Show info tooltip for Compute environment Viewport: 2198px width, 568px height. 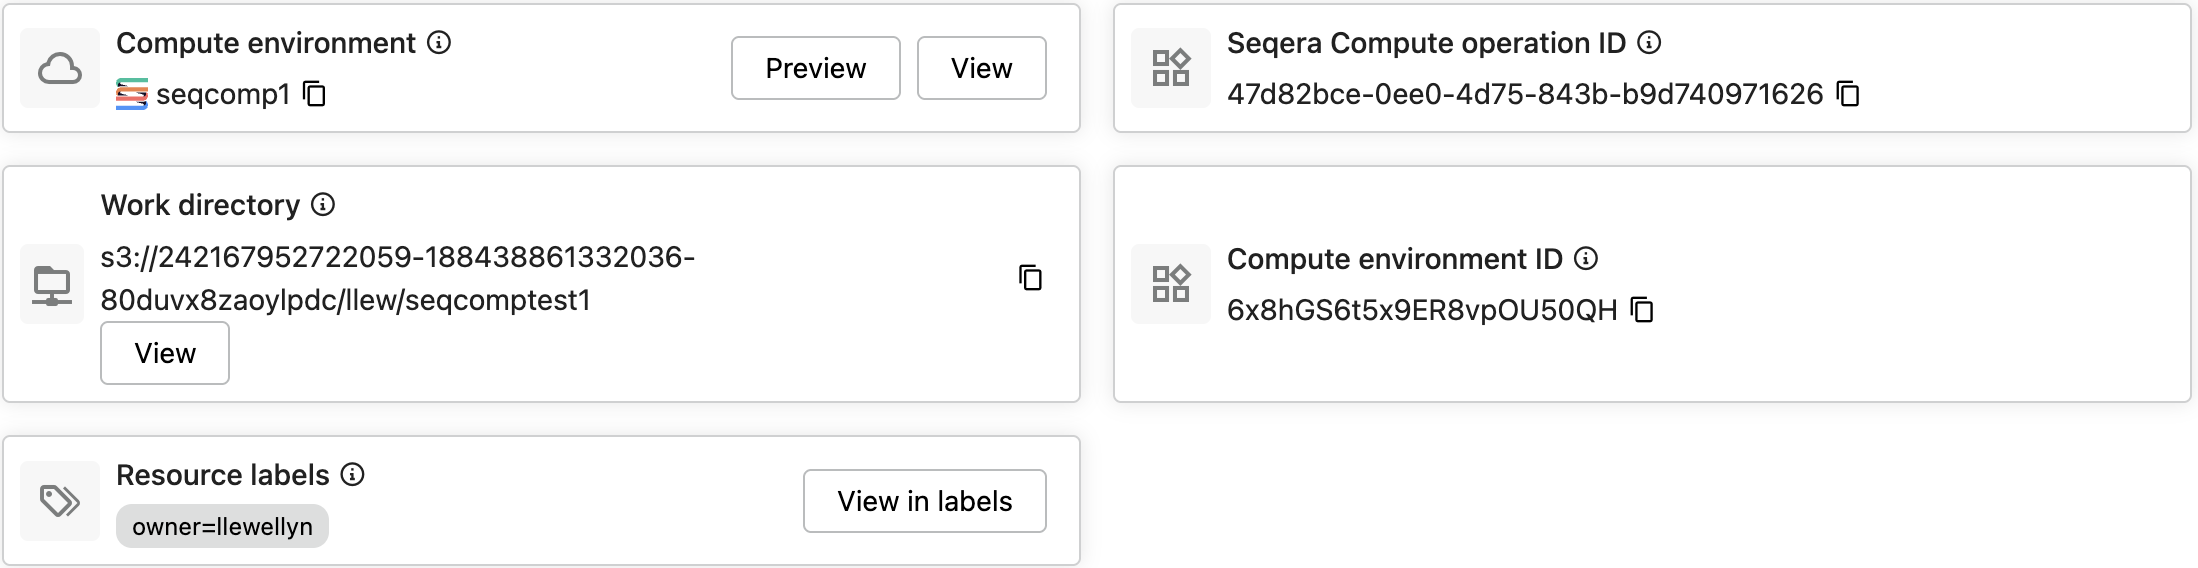(439, 43)
